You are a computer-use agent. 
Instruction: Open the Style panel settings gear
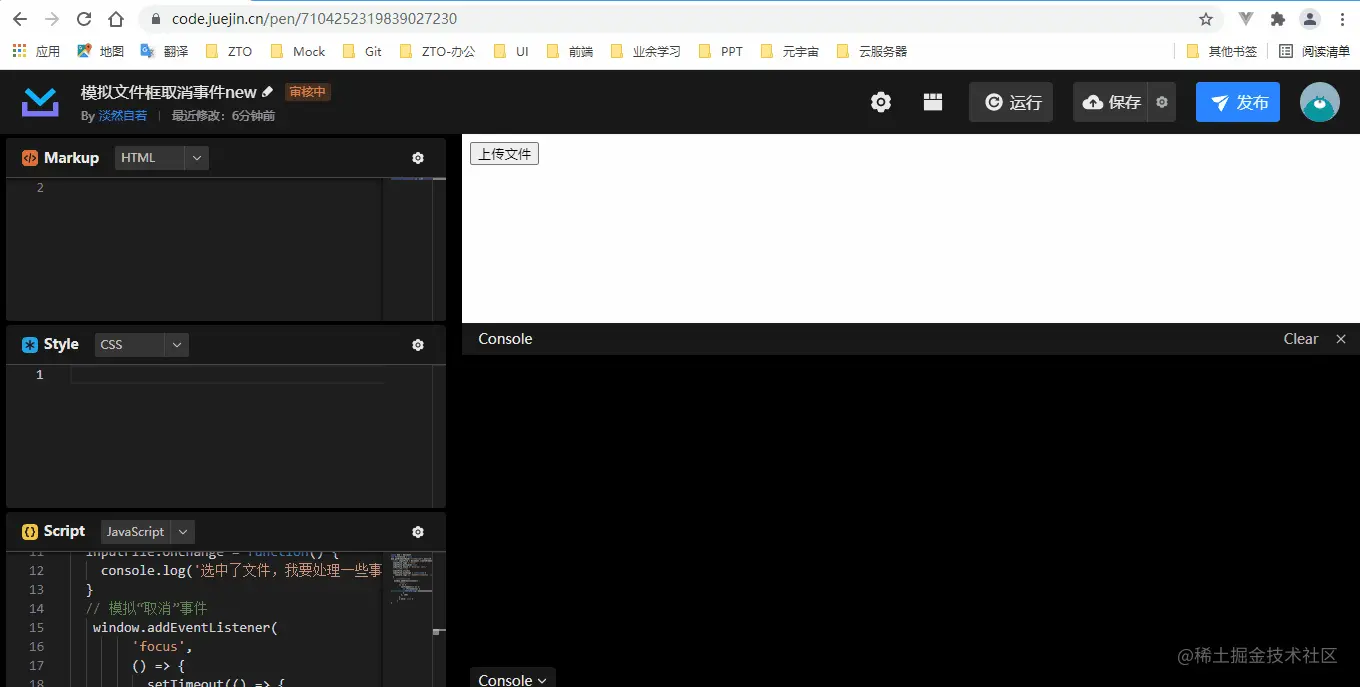coord(418,344)
